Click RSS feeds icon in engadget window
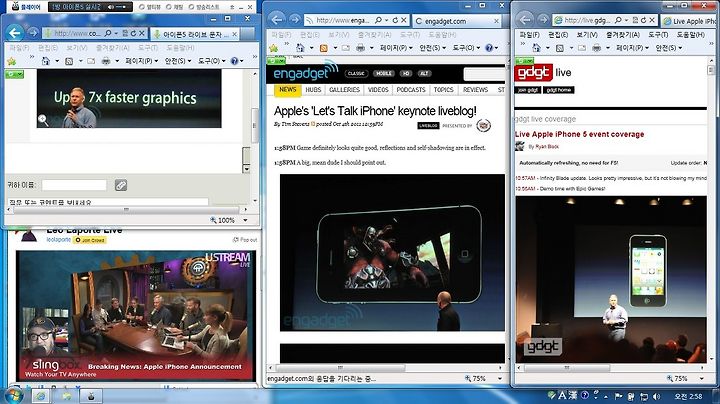The width and height of the screenshot is (720, 404). tap(324, 48)
